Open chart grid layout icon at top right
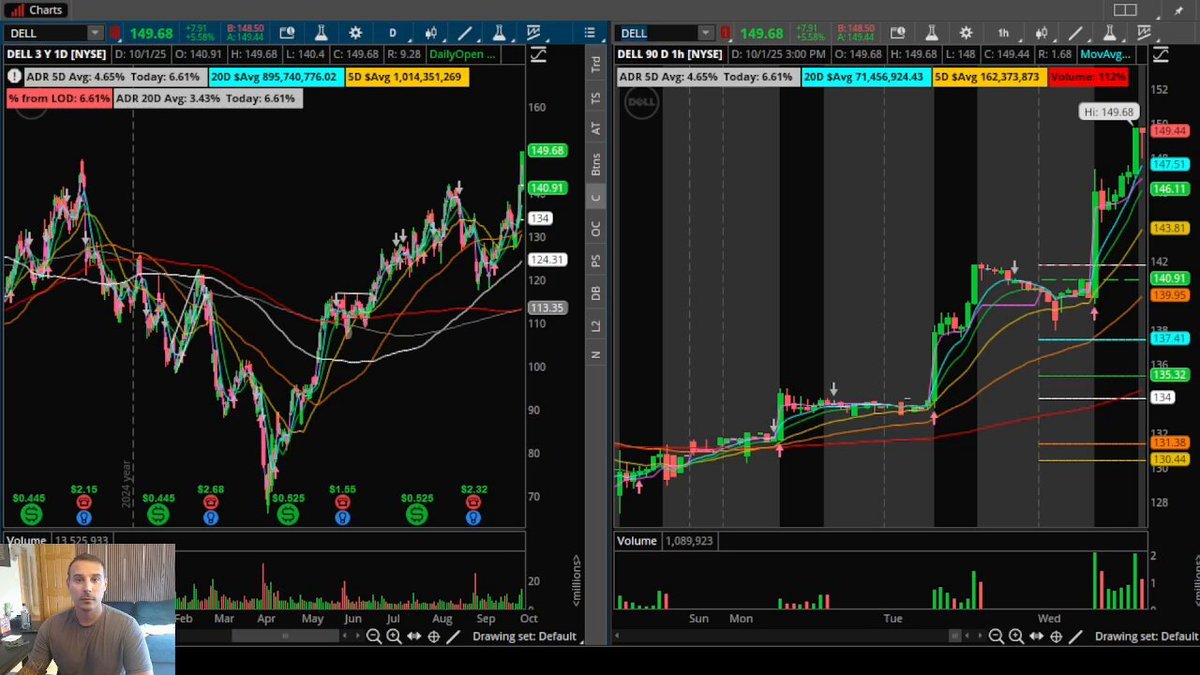Image resolution: width=1200 pixels, height=675 pixels. tap(1125, 10)
